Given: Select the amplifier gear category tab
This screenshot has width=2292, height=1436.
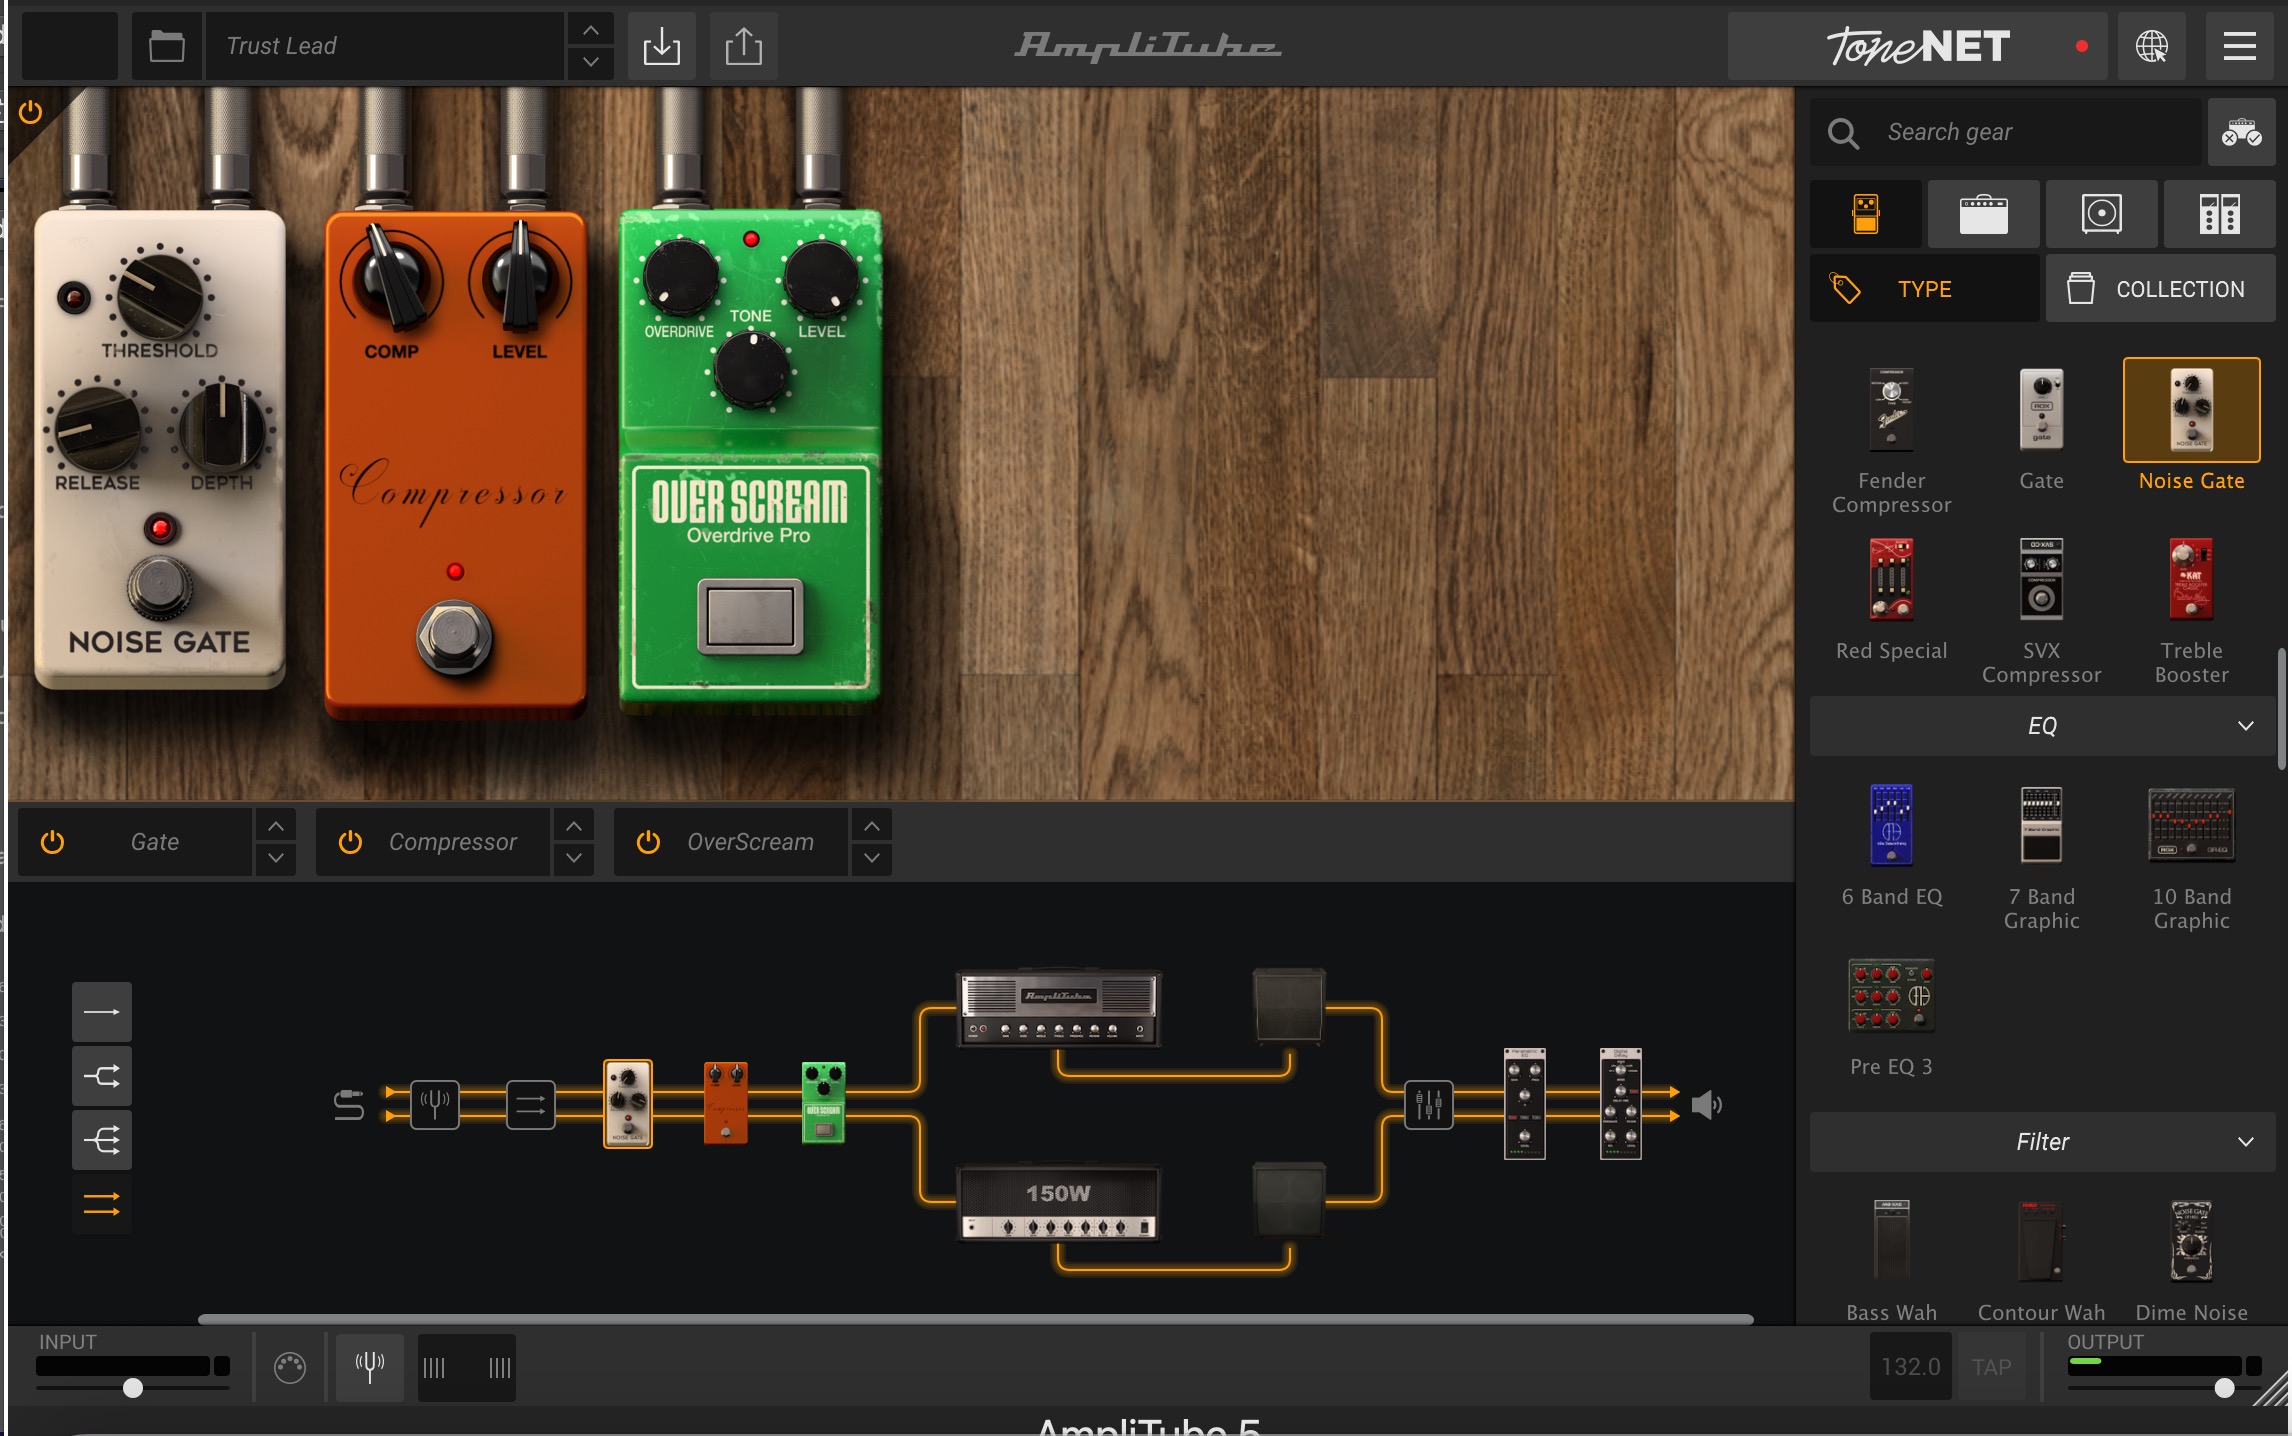Looking at the screenshot, I should (1983, 214).
